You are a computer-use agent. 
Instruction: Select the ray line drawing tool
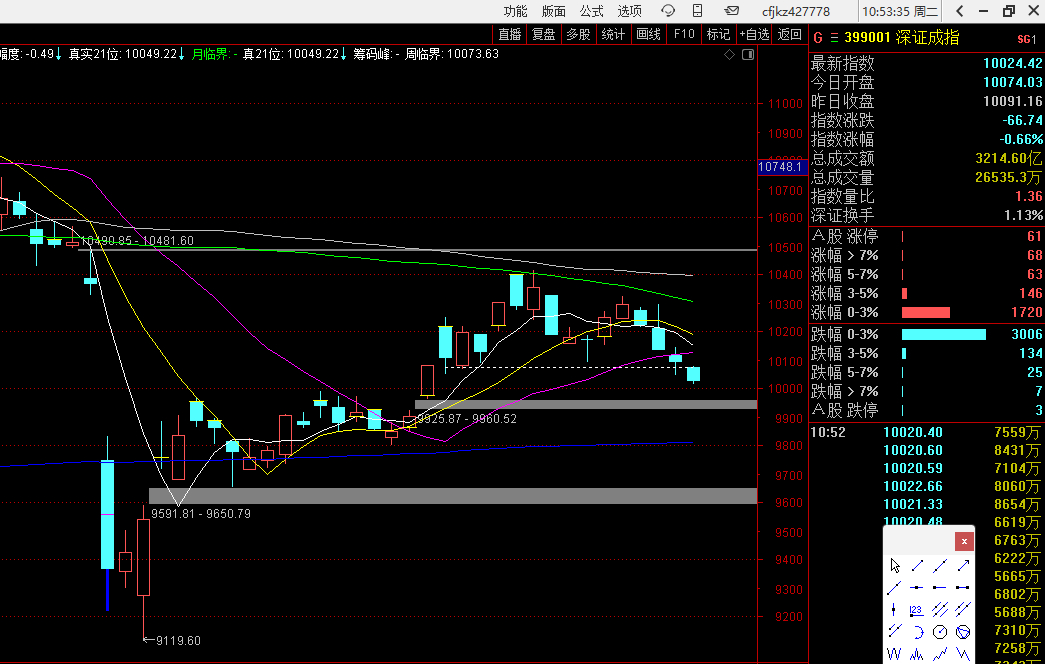(x=894, y=588)
